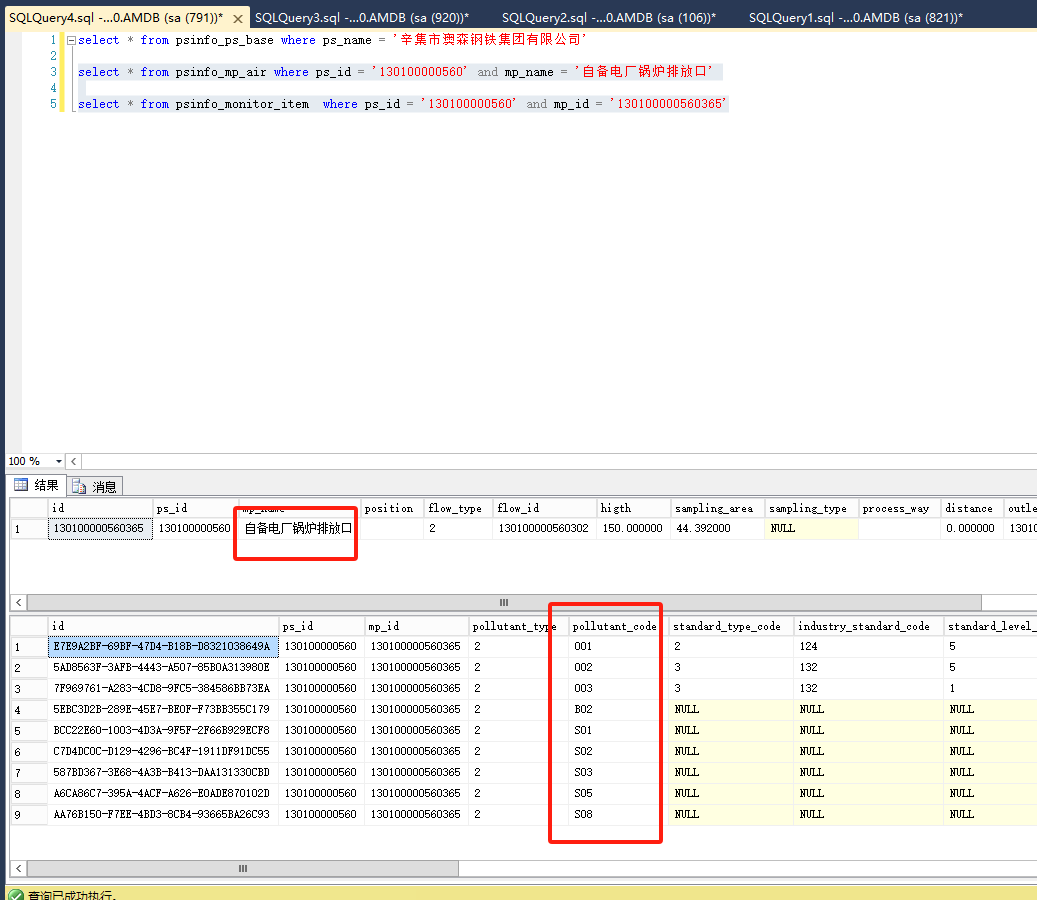Click row header 9 in second grid

click(x=29, y=814)
